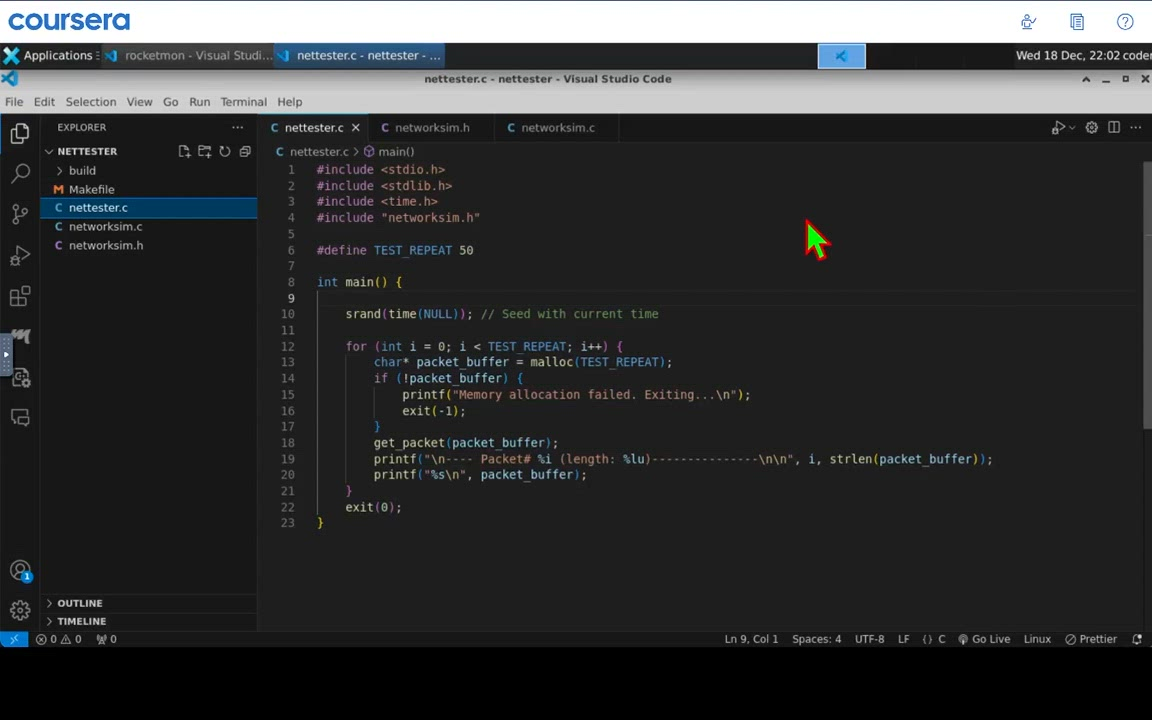
Task: Open the View menu
Action: click(139, 102)
